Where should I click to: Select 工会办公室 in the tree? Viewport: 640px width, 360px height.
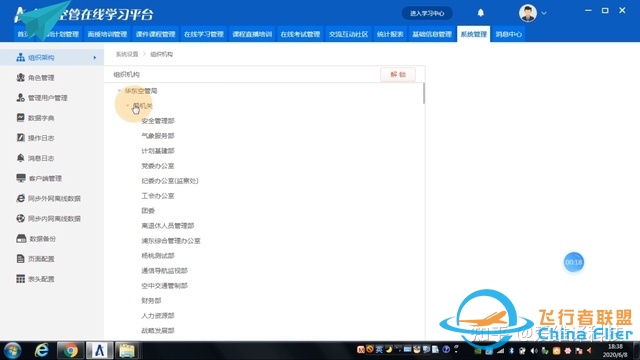[x=158, y=196]
